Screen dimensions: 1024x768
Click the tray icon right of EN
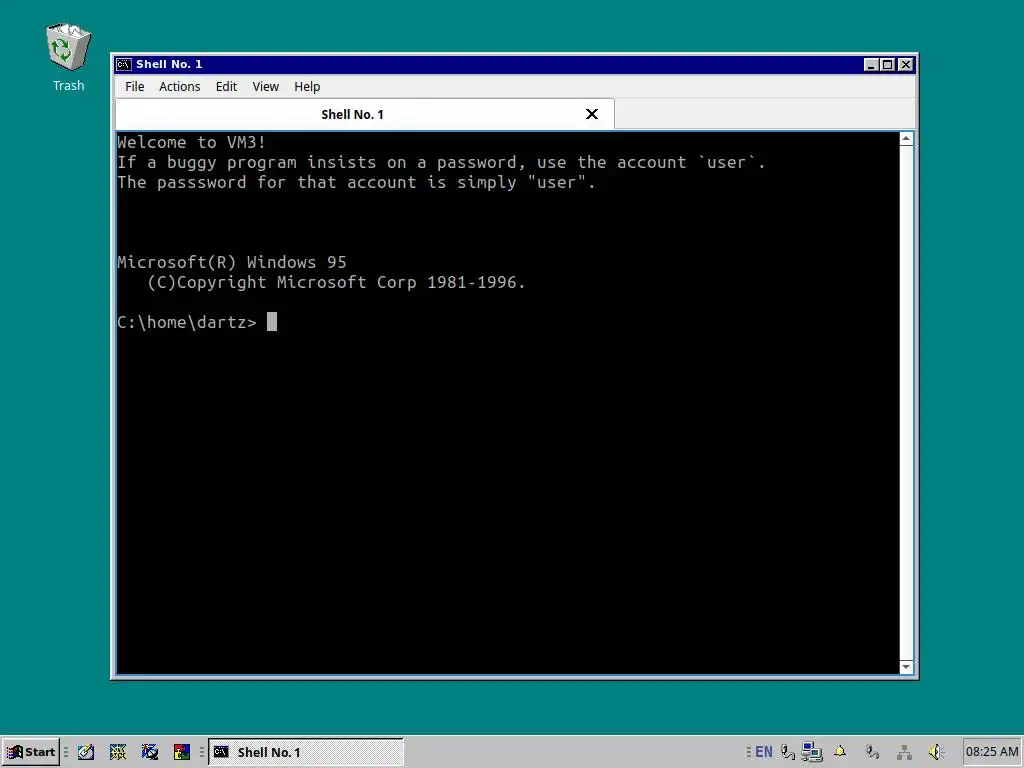click(x=788, y=752)
